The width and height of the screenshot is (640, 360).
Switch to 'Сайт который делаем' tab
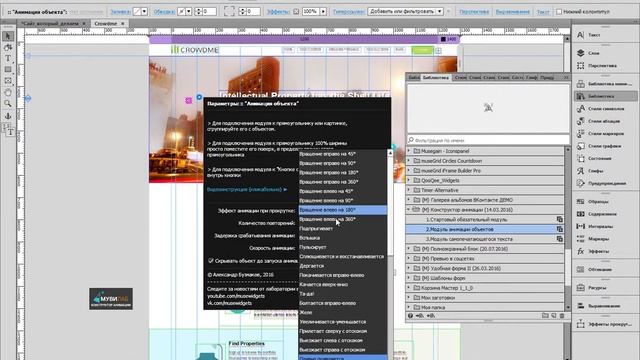coord(53,24)
